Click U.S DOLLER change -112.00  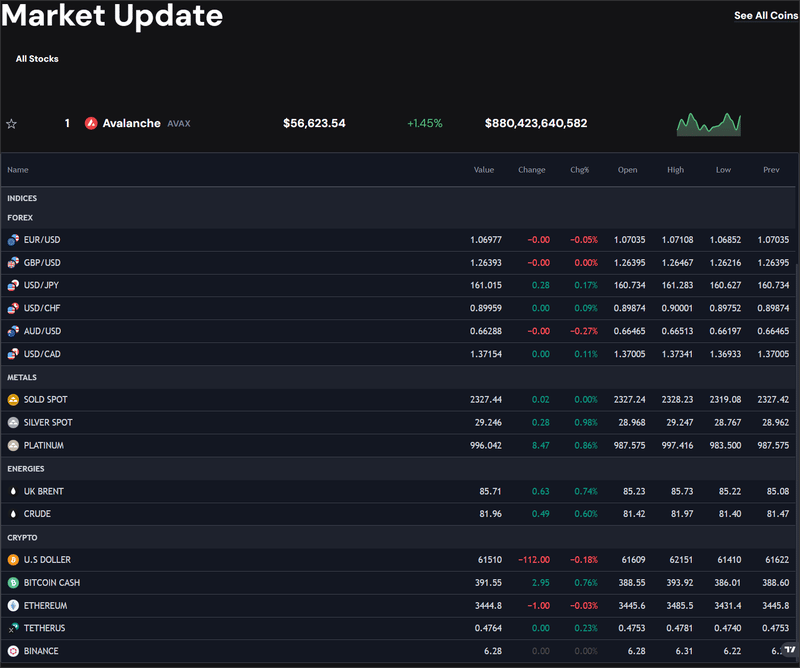point(534,560)
